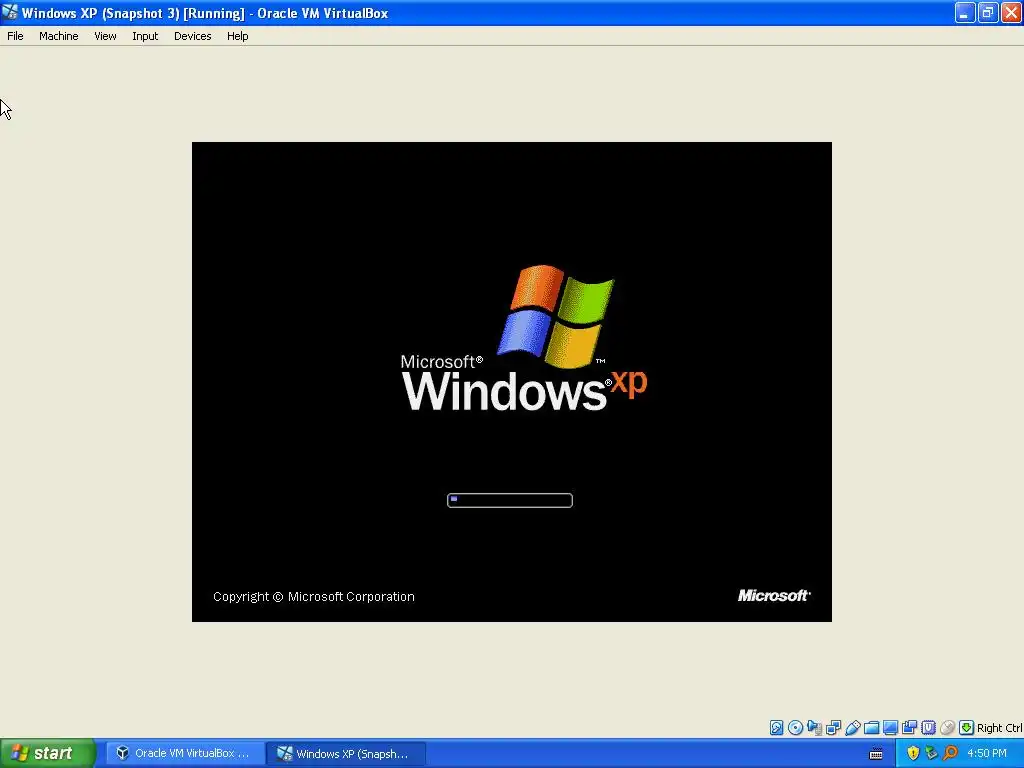This screenshot has width=1024, height=768.
Task: Click the overlapping-screens recording status icon
Action: 909,728
